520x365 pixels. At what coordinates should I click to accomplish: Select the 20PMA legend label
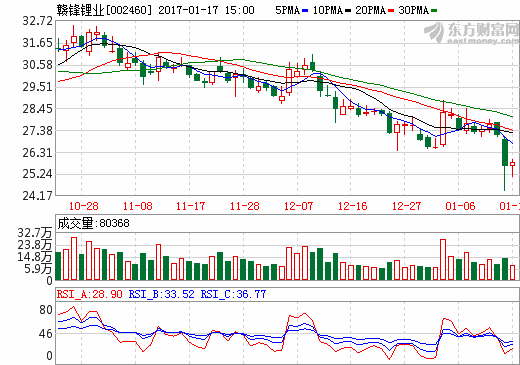[371, 11]
